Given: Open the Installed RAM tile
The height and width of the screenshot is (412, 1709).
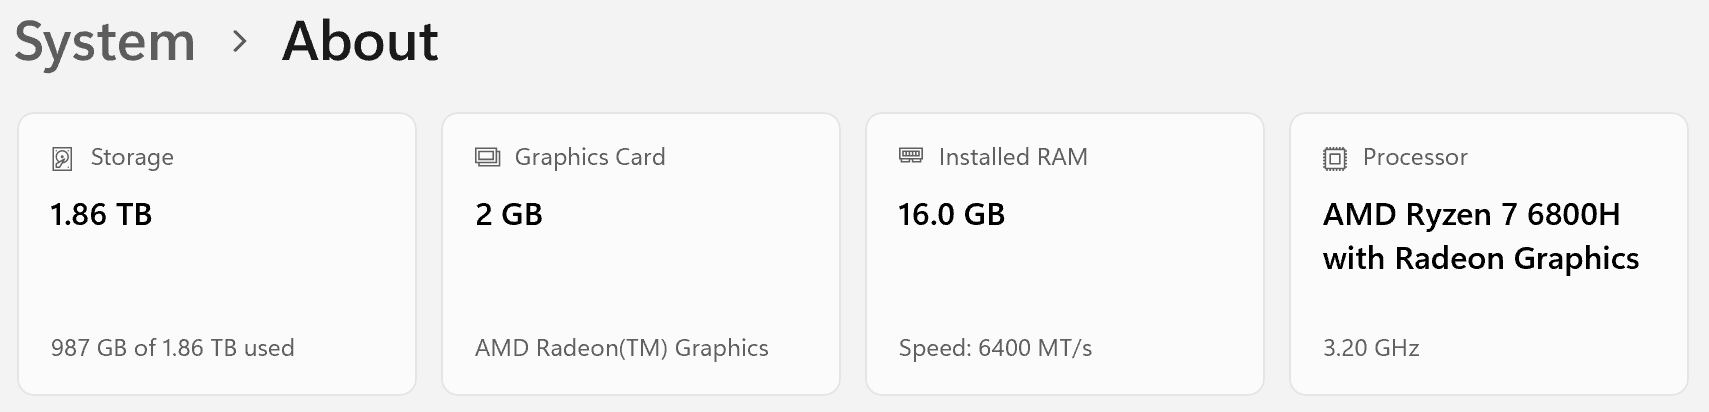Looking at the screenshot, I should point(1064,280).
